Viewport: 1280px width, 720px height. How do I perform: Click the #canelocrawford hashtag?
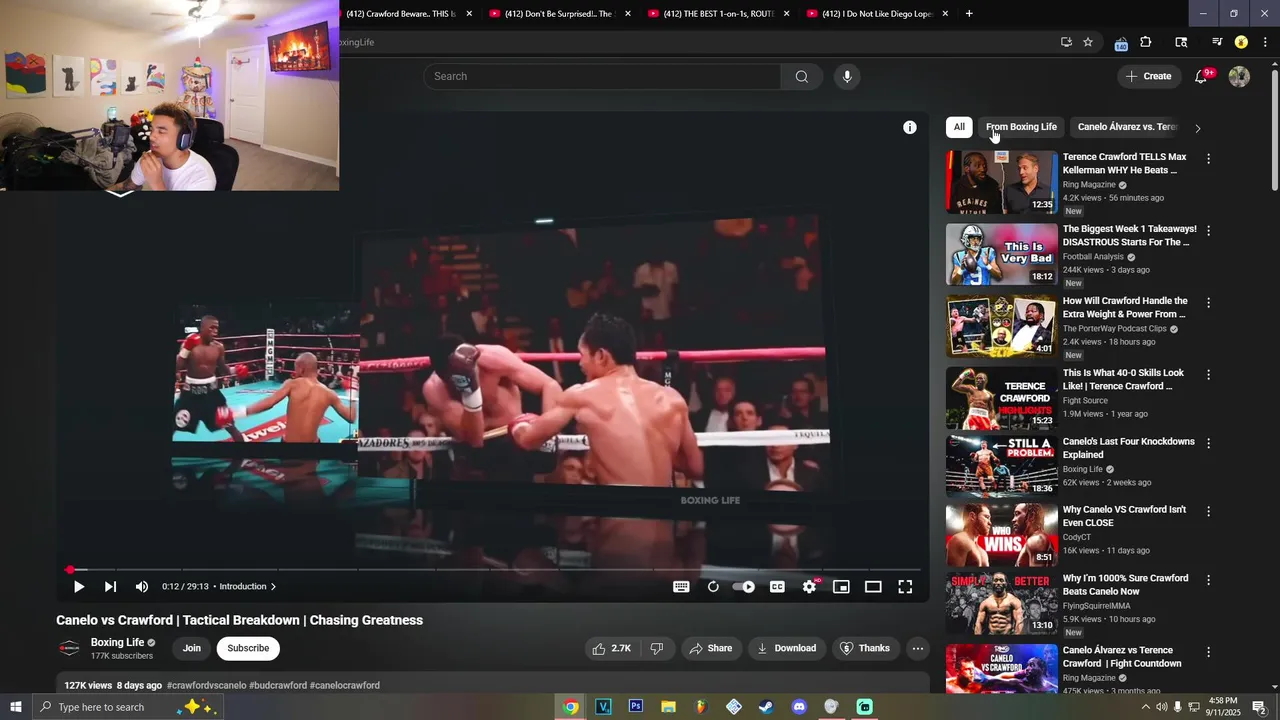click(345, 685)
